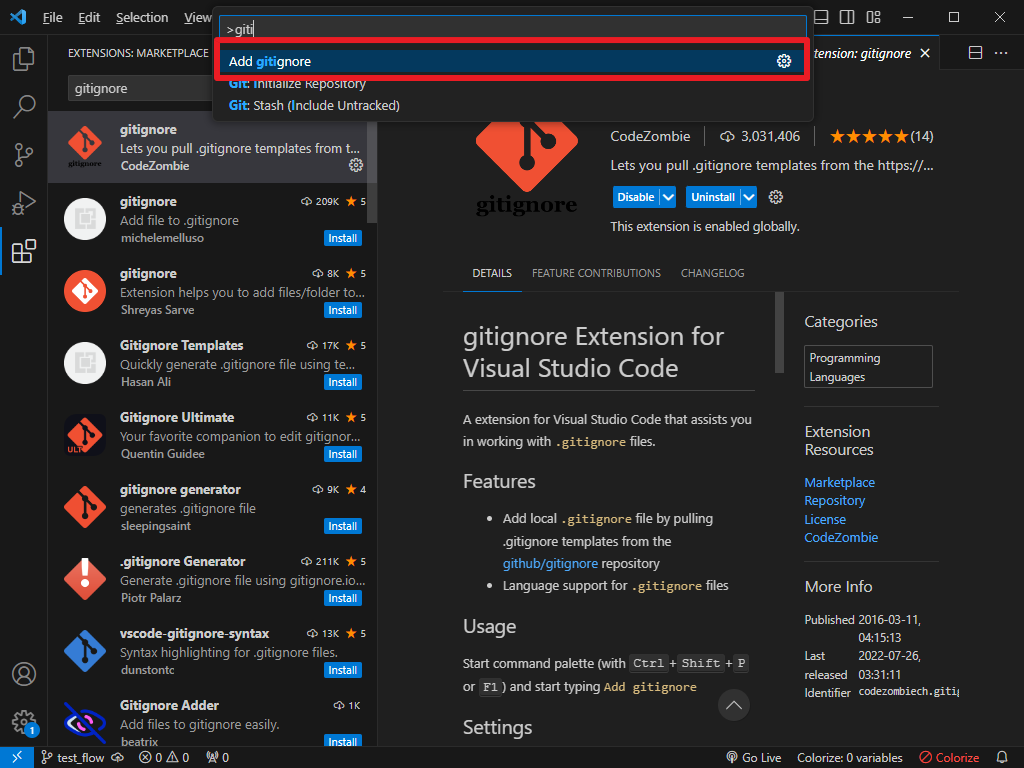
Task: Toggle secondary sidebar icon in title bar
Action: coord(847,18)
